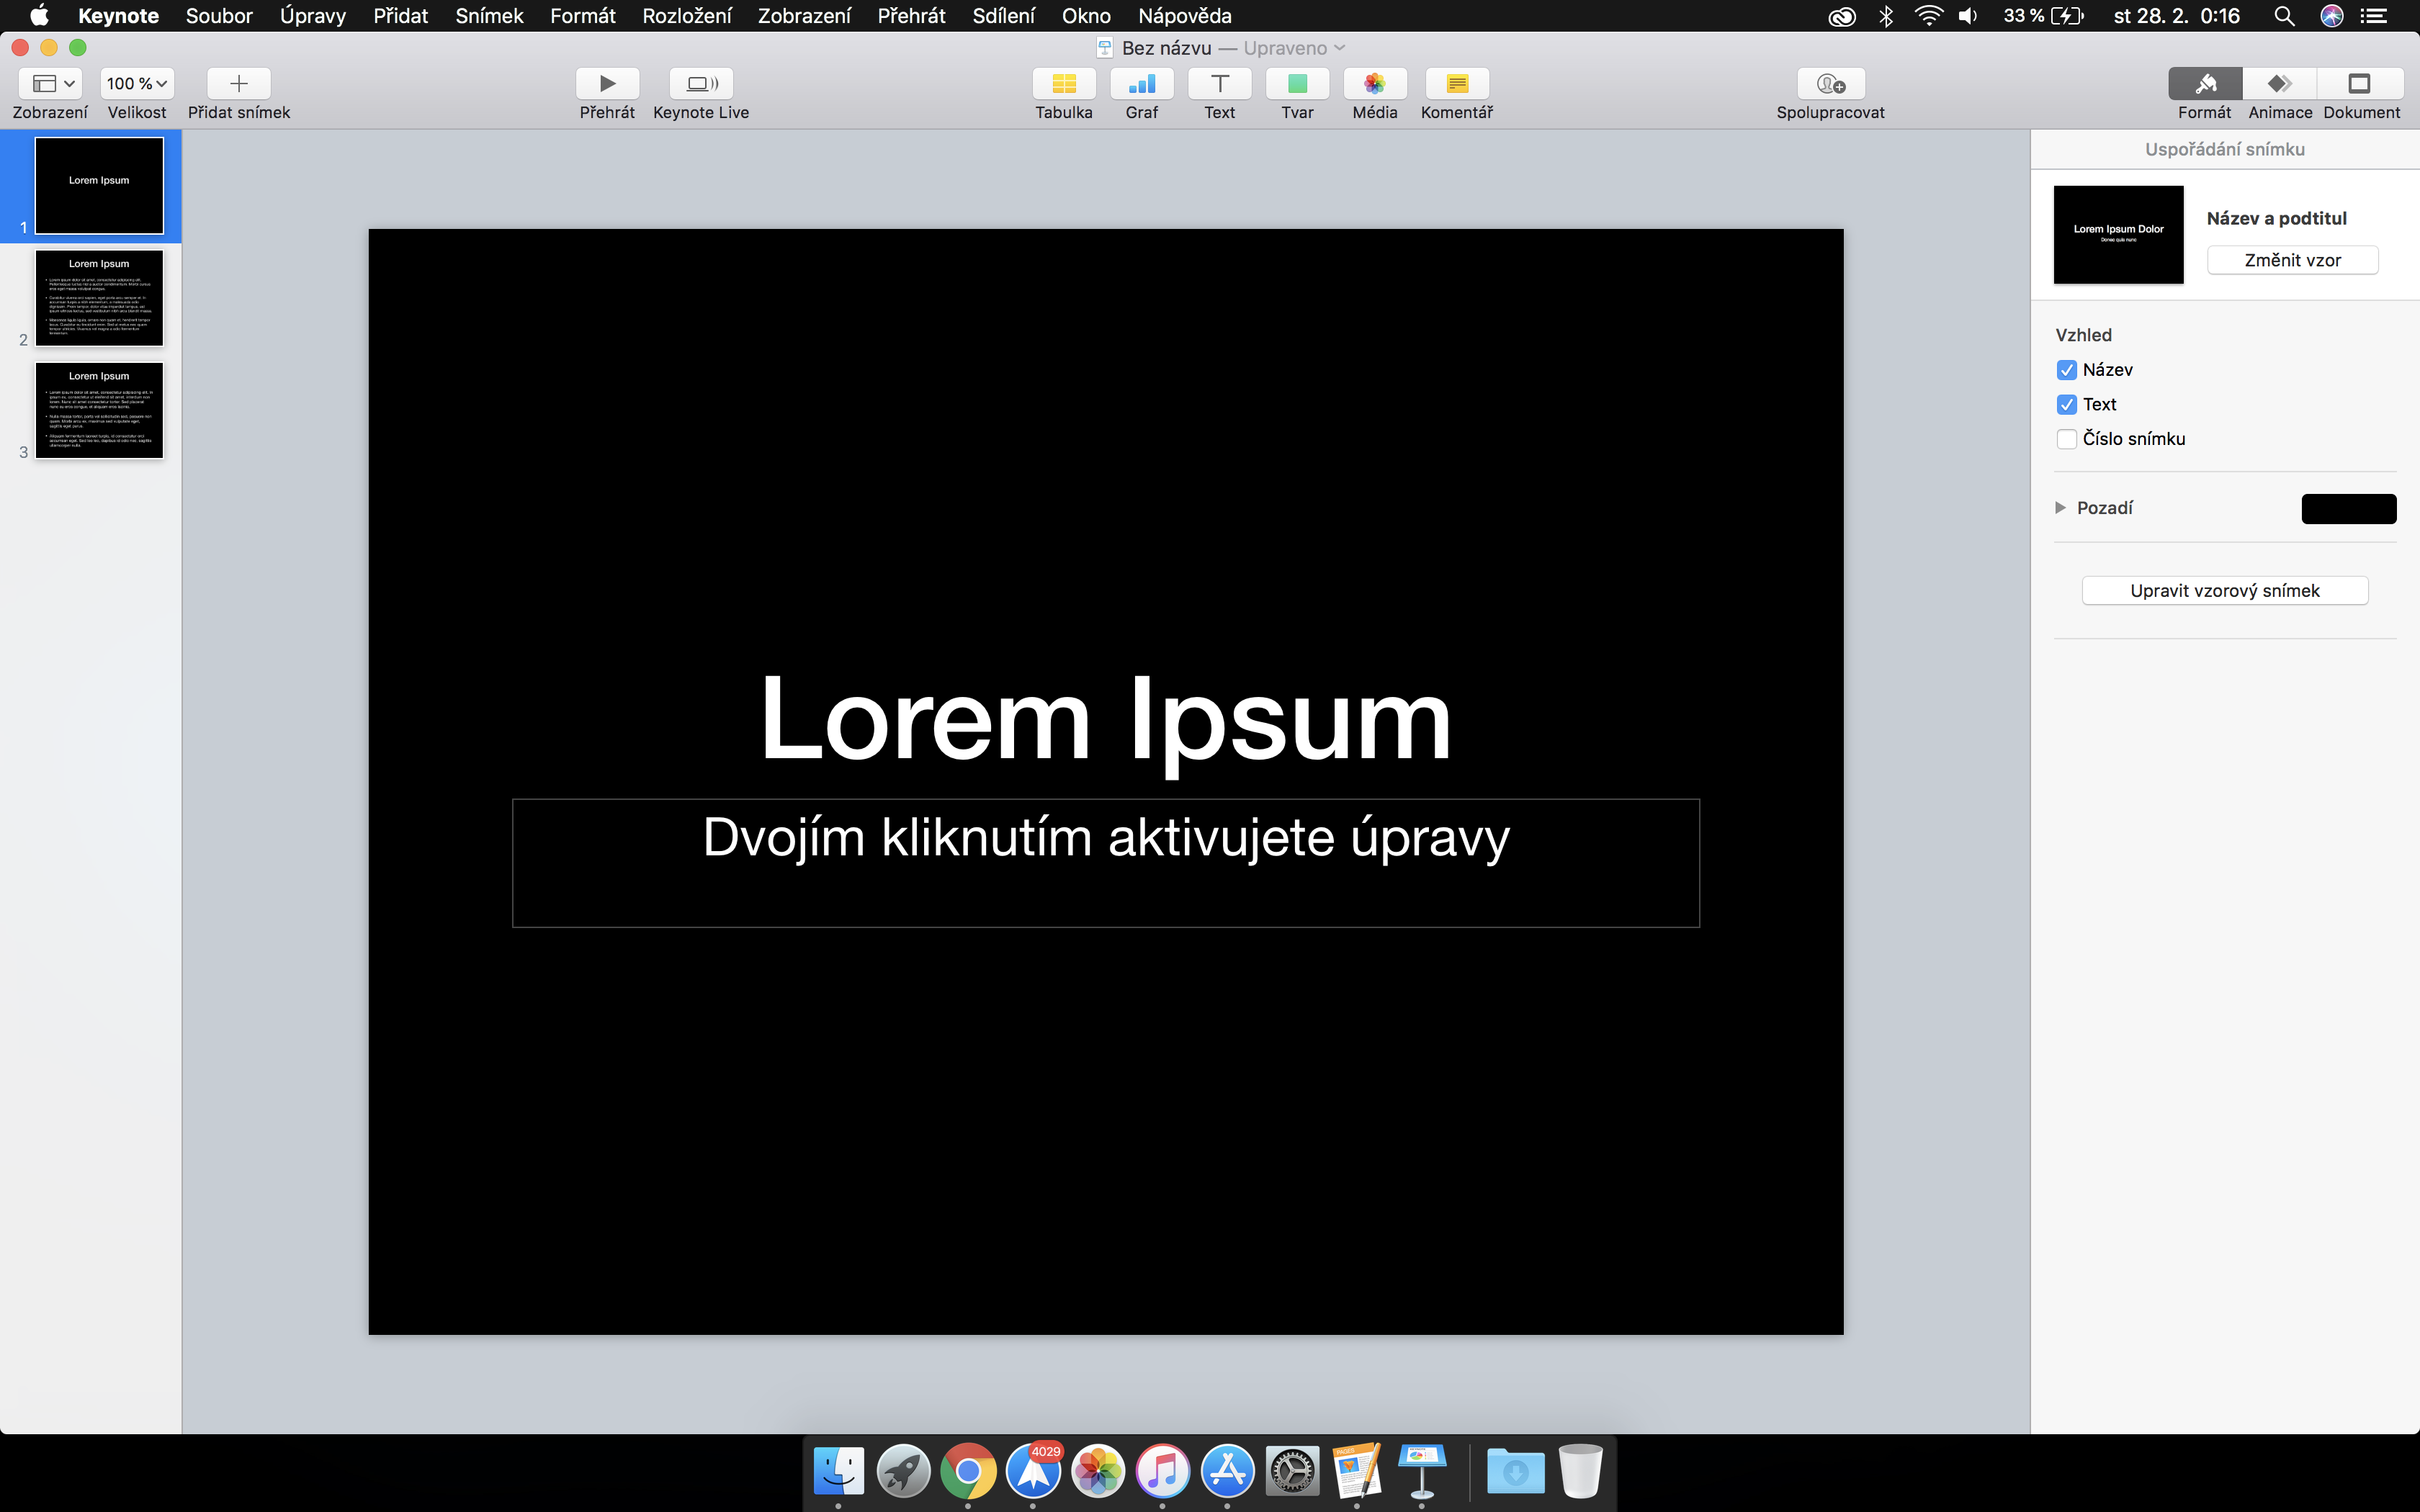Viewport: 2420px width, 1512px height.
Task: Click the Změnit vzor button
Action: tap(2292, 260)
